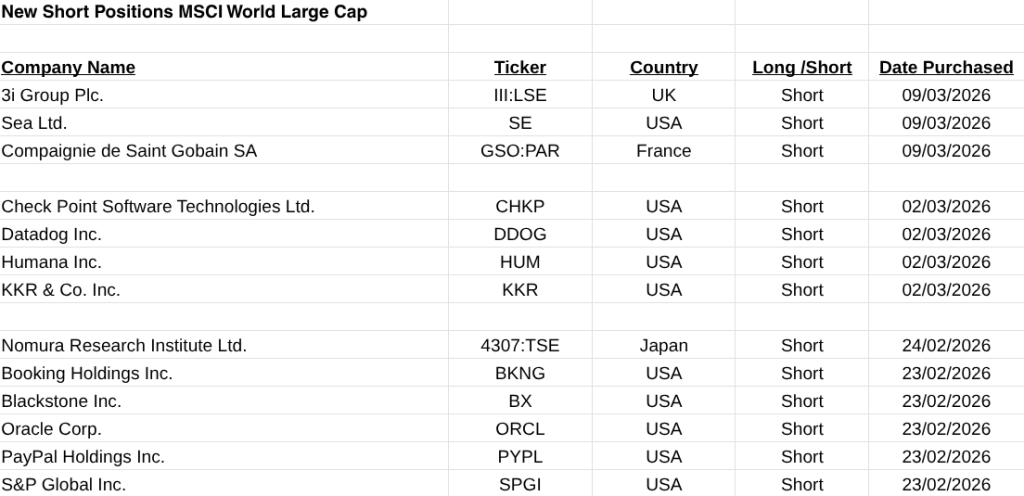Select the 'Sea Ltd.' company cell
The image size is (1024, 496).
pyautogui.click(x=34, y=123)
